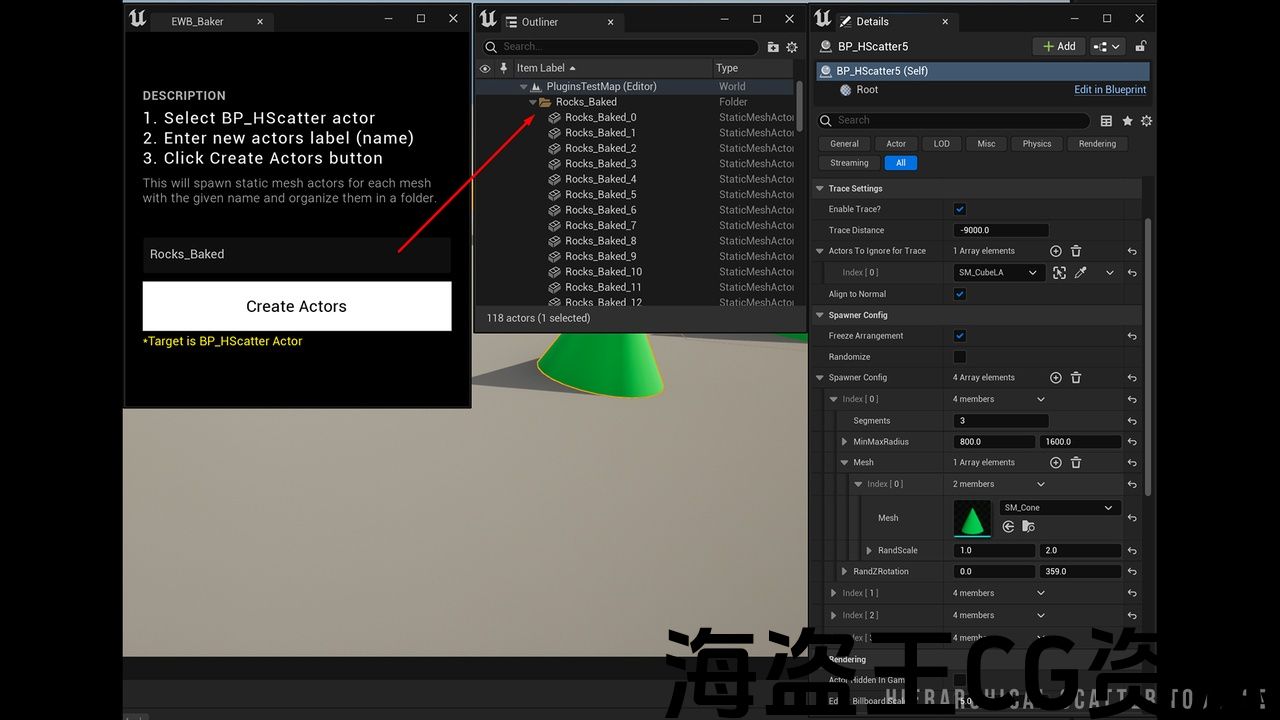
Task: Click the property matrix table icon
Action: click(x=1106, y=121)
